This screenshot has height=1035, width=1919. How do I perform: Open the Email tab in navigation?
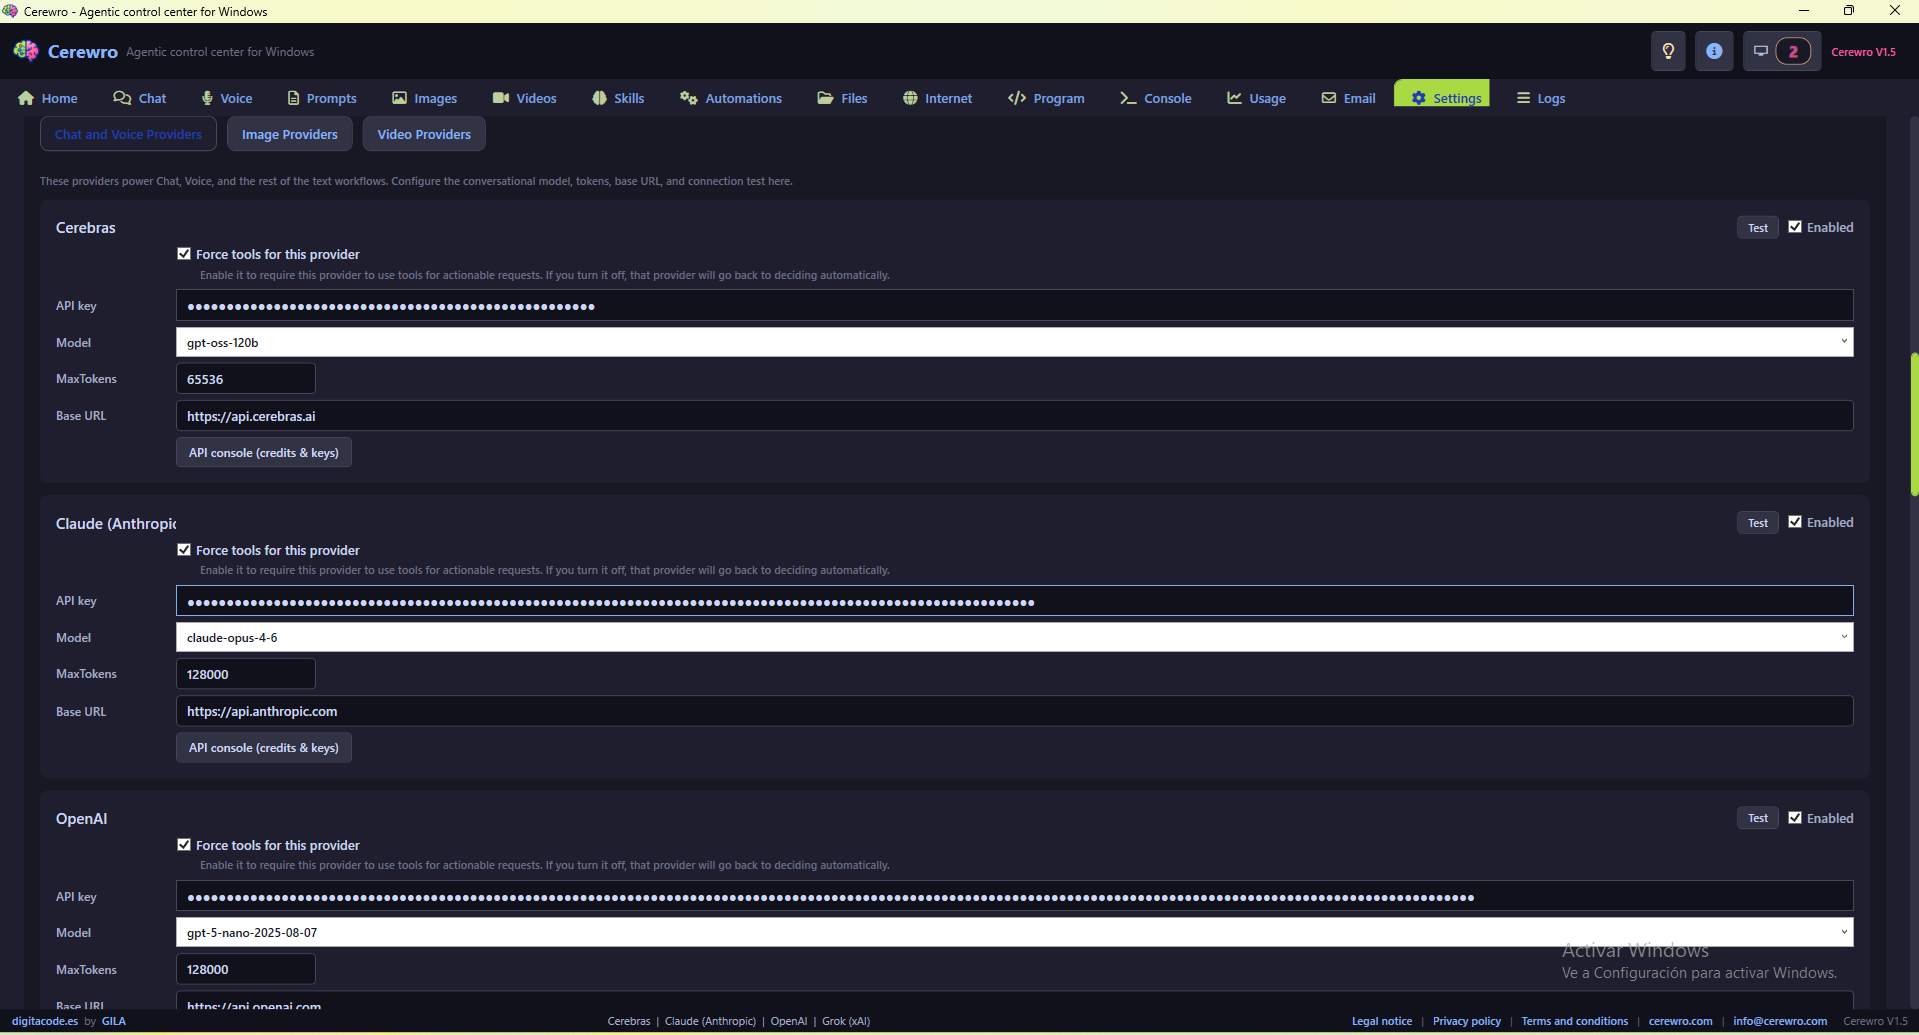1348,98
